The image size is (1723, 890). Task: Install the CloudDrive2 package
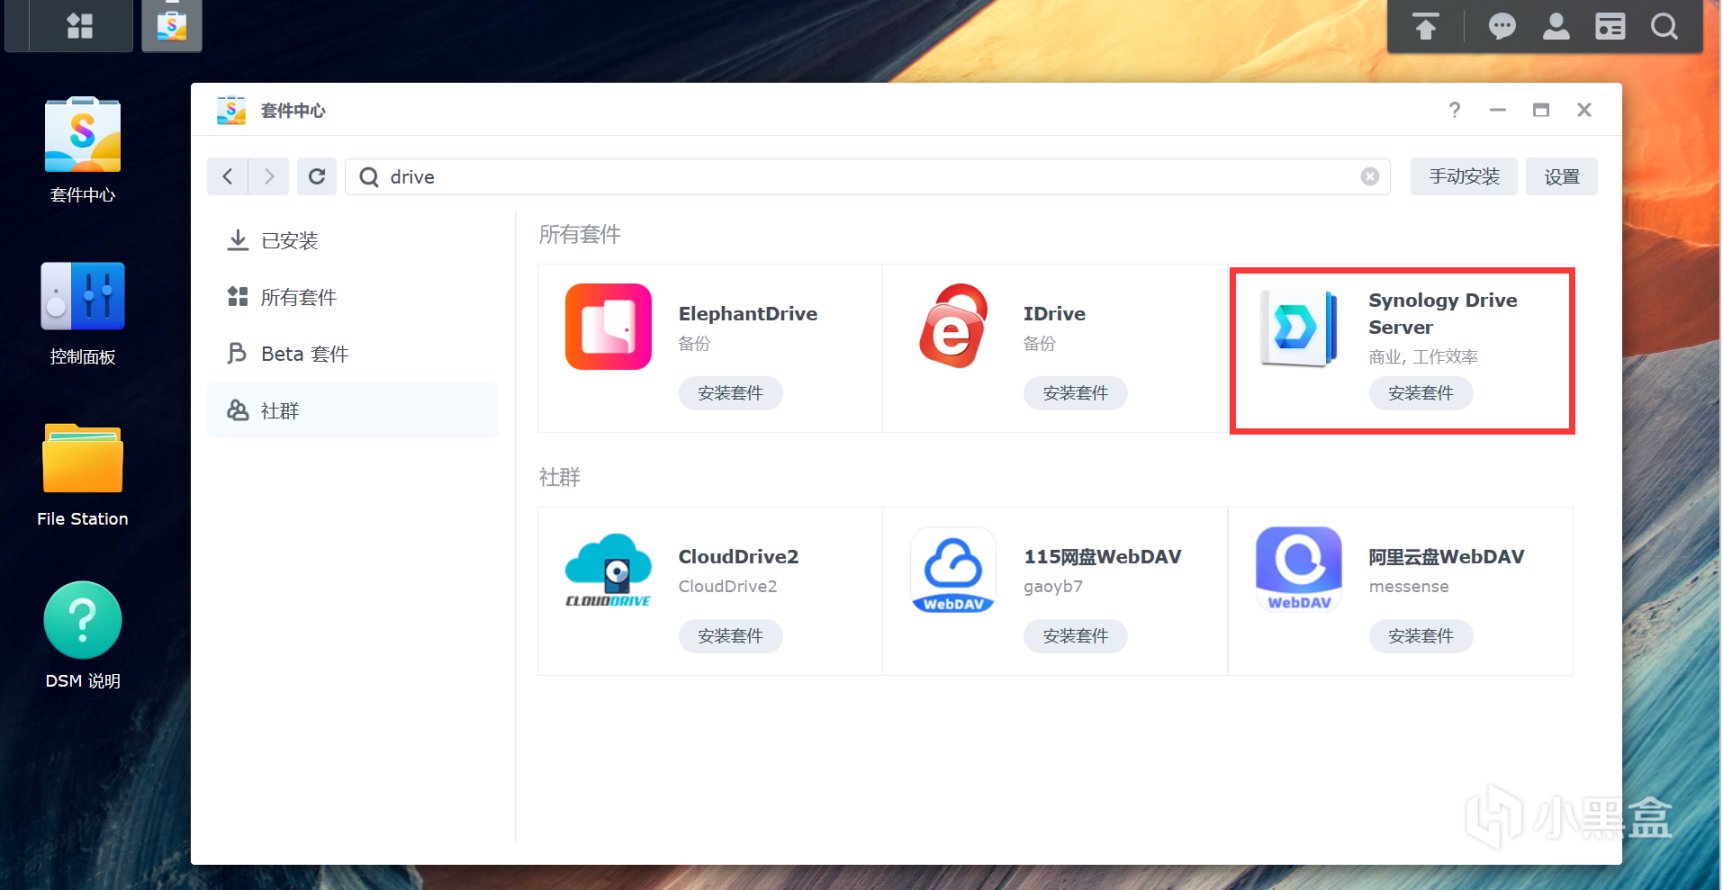pos(730,636)
